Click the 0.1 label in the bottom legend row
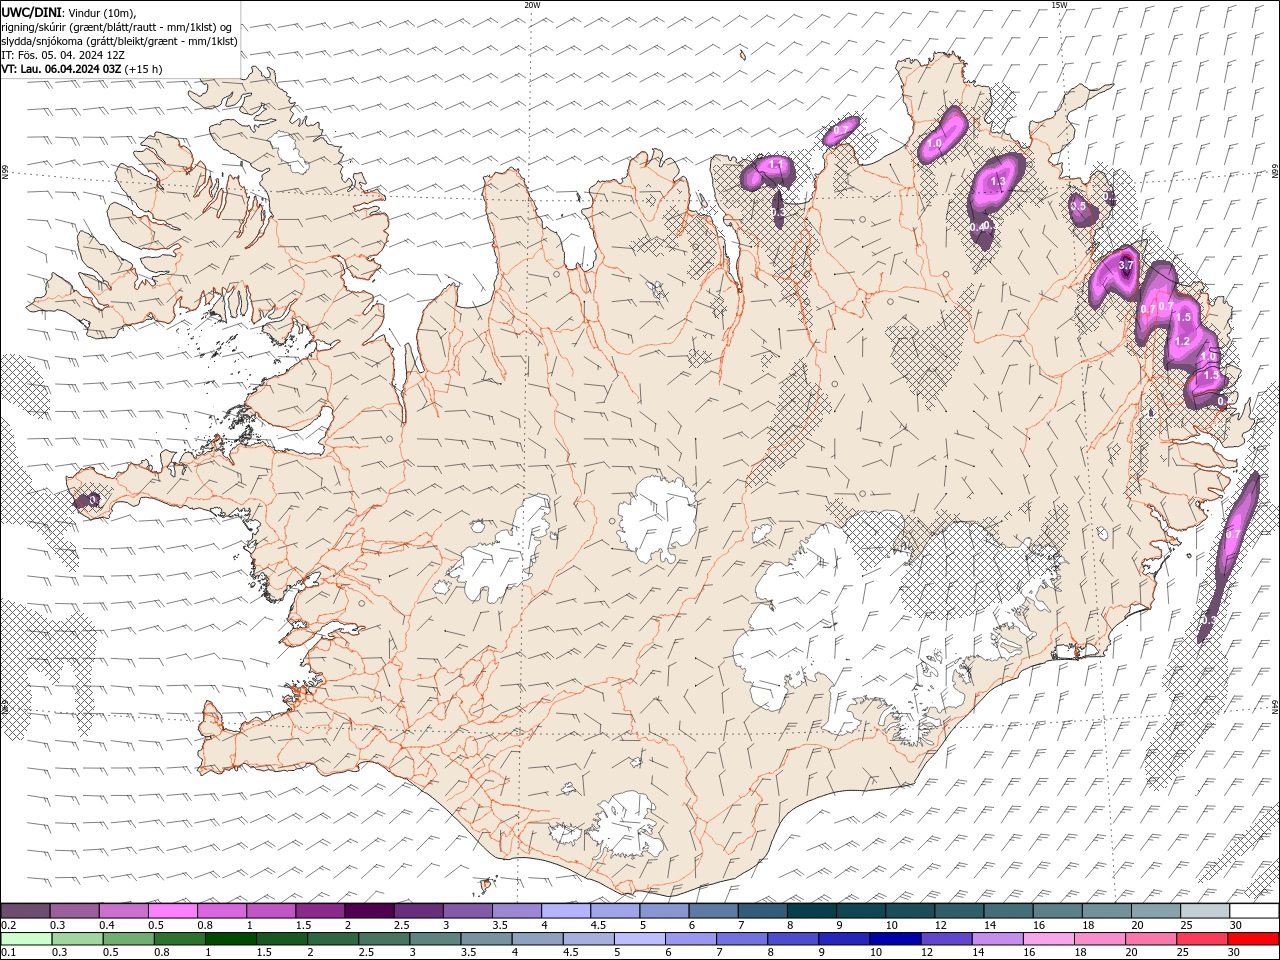Image resolution: width=1280 pixels, height=960 pixels. click(8, 952)
